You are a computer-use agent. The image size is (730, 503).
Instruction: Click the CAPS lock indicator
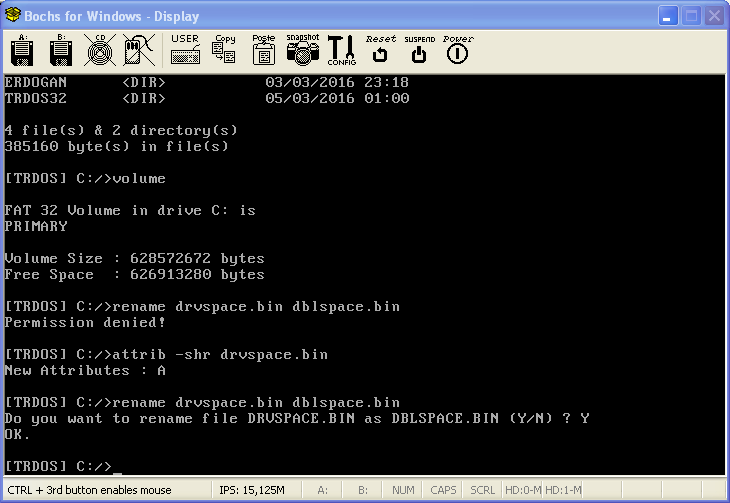tap(443, 490)
